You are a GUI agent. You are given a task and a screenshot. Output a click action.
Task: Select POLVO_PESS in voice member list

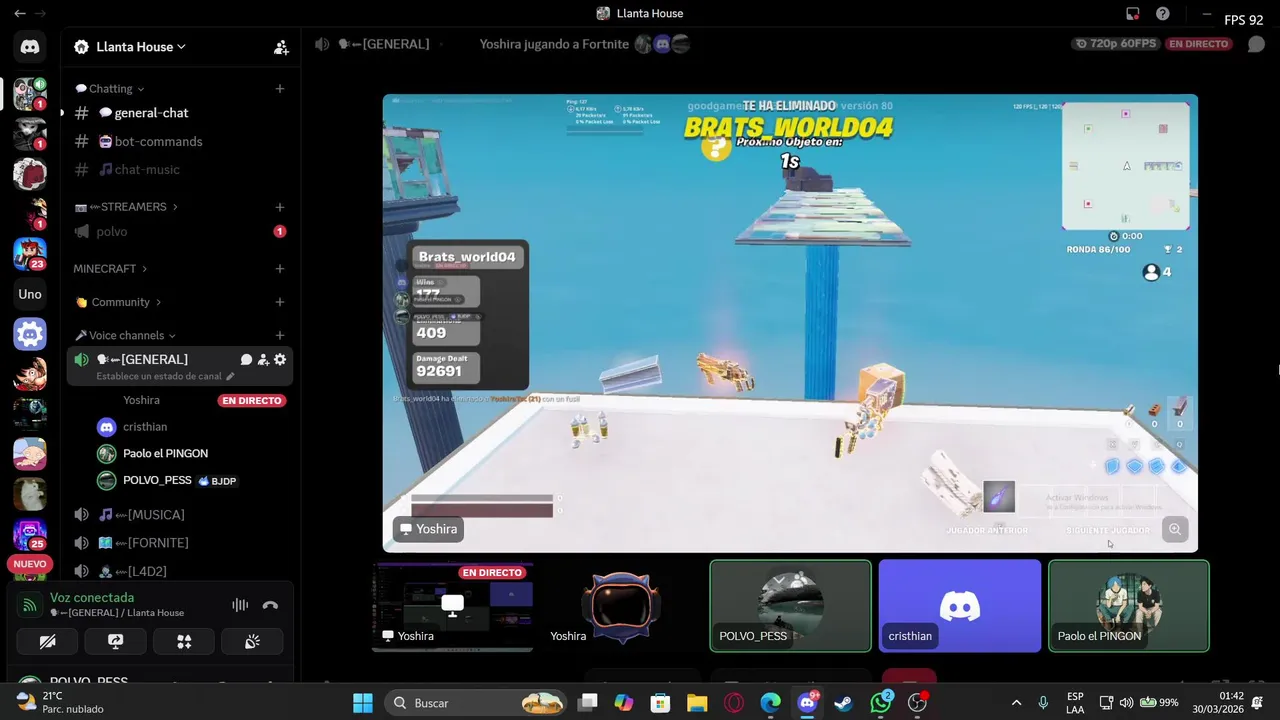tap(190, 481)
